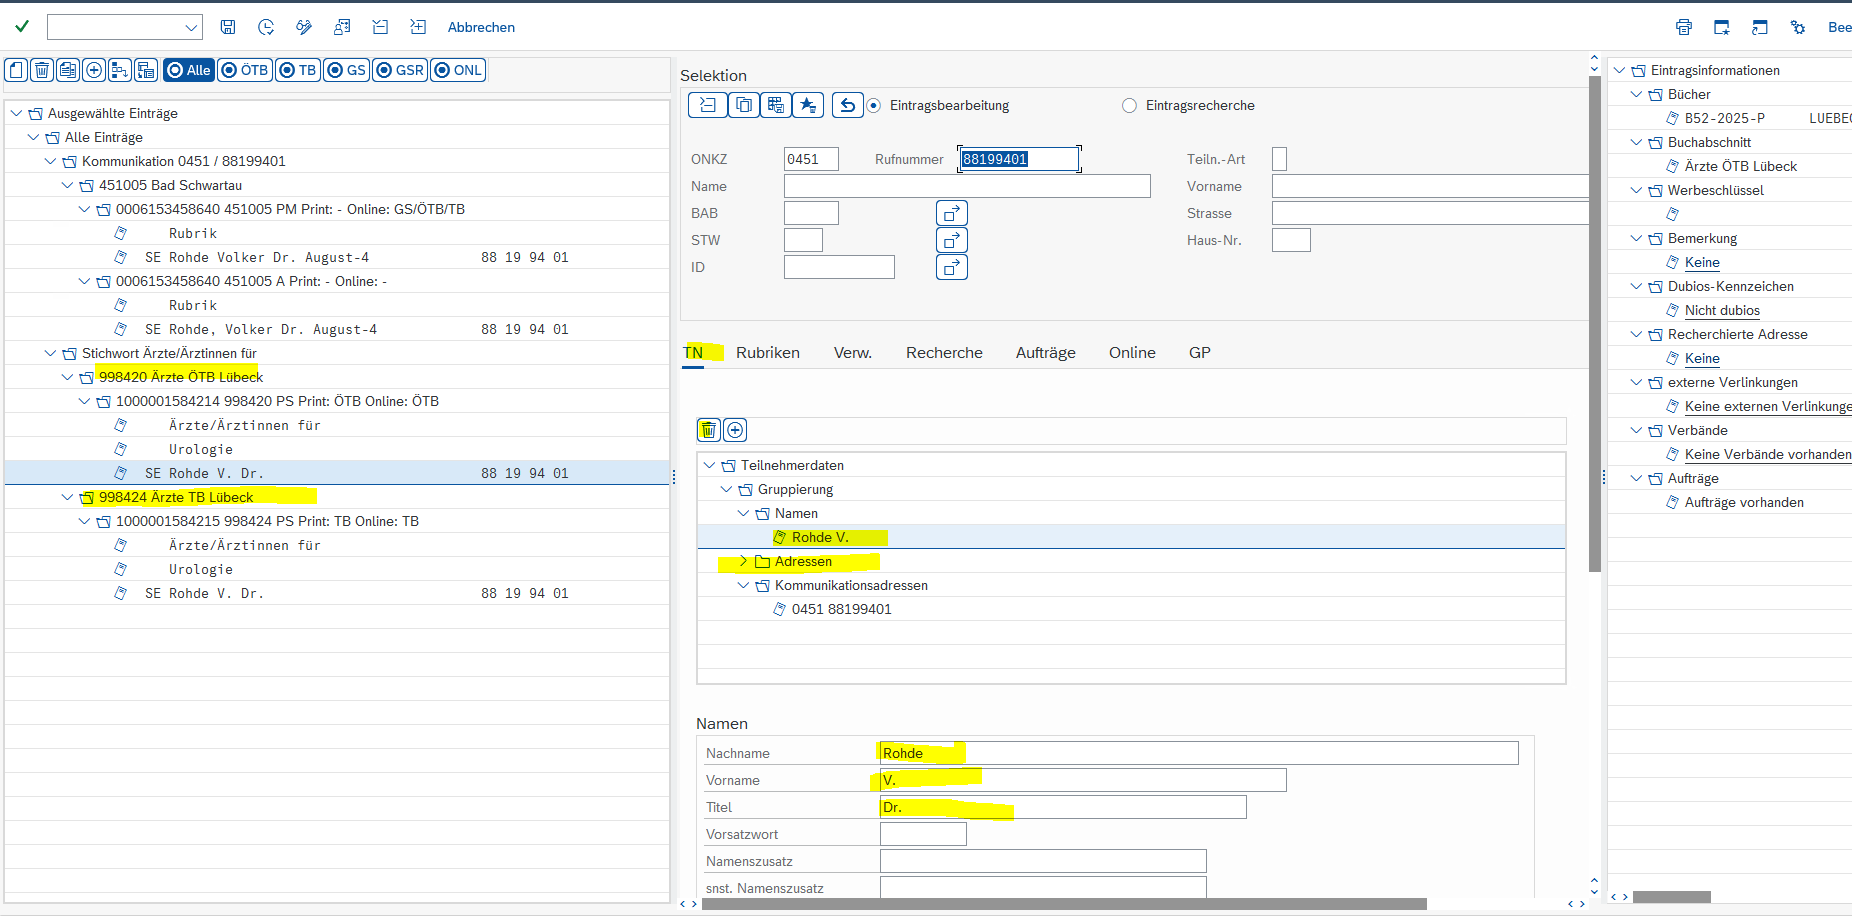Select the table layout icon in the Selektion toolbar
The height and width of the screenshot is (916, 1852).
(776, 105)
